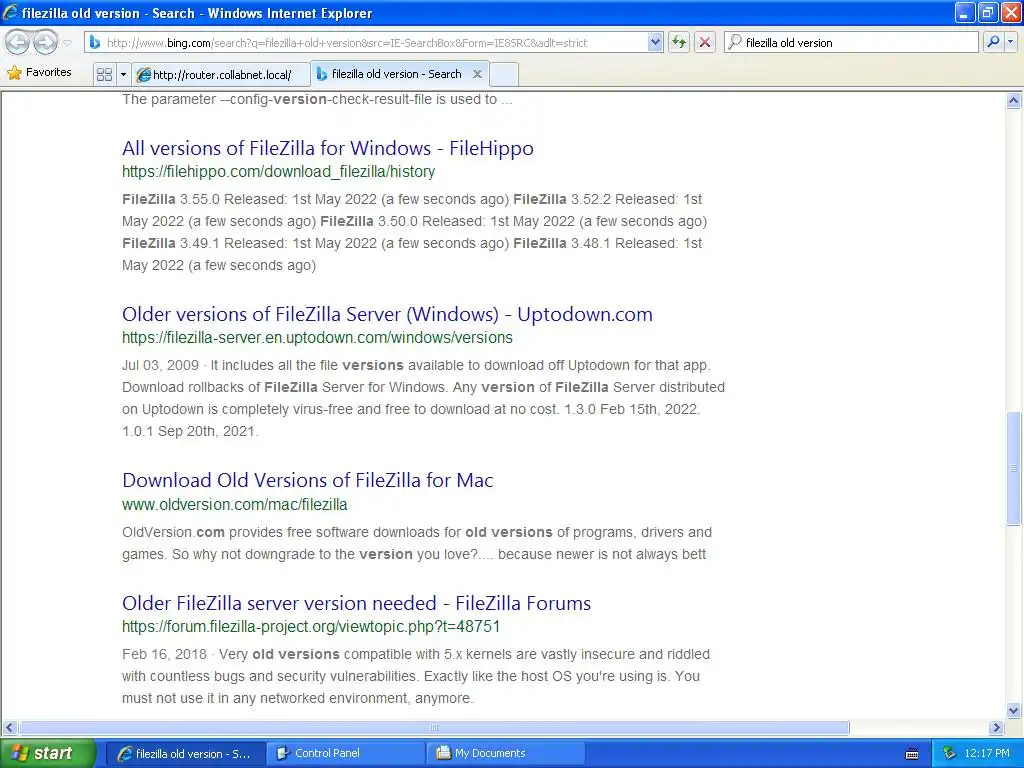
Task: Click the Internet Explorer icon in title bar
Action: (10, 12)
